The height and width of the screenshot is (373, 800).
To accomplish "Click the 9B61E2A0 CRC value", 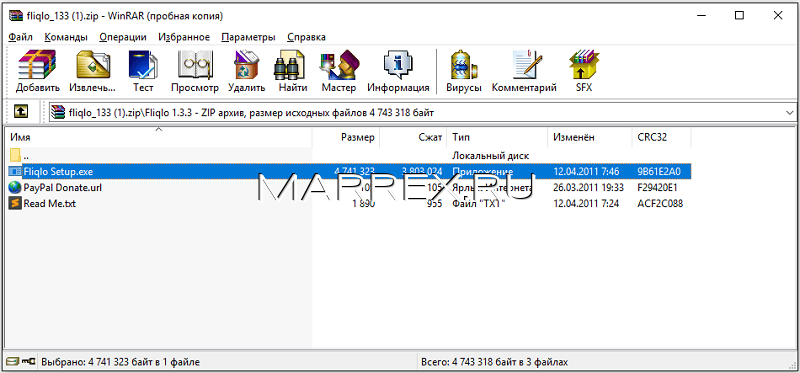I will [659, 171].
